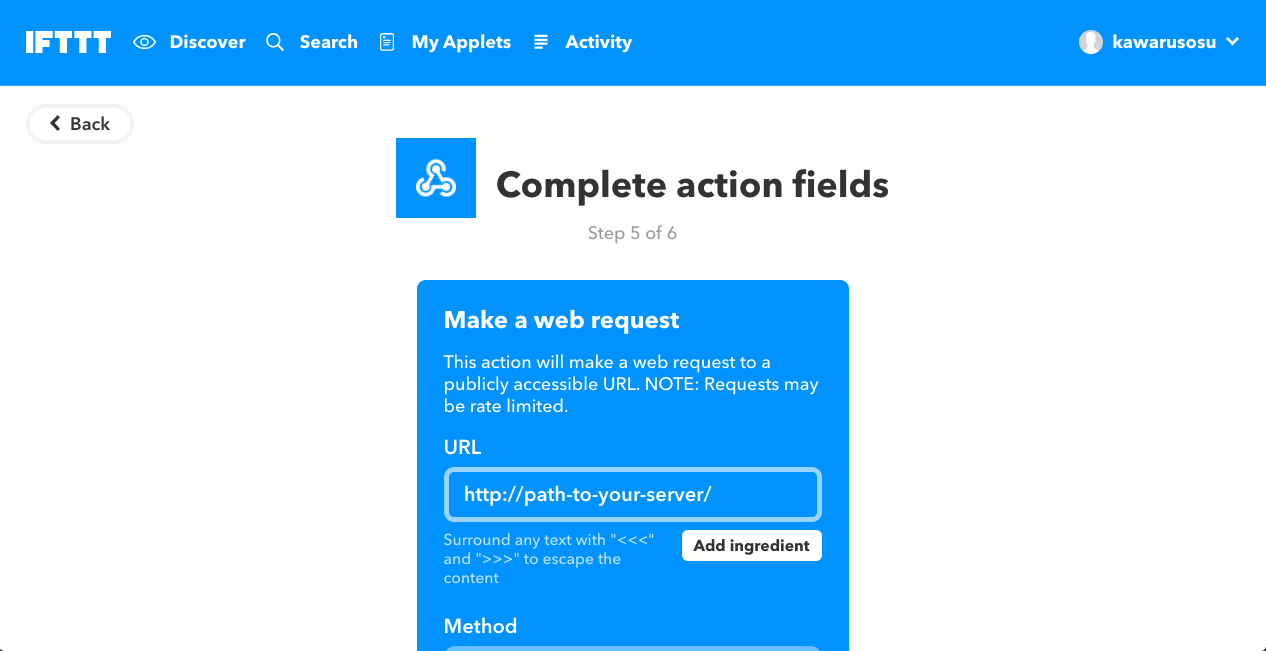Click the IFTTT logo
1266x651 pixels.
(x=68, y=42)
